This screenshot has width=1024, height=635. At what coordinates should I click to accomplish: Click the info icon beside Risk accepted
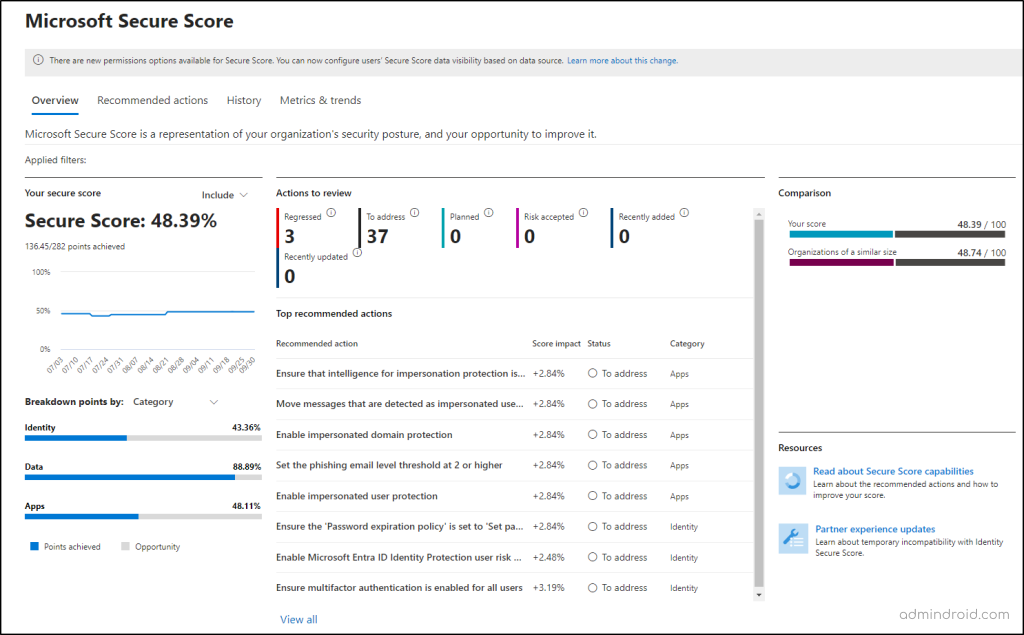click(x=583, y=213)
